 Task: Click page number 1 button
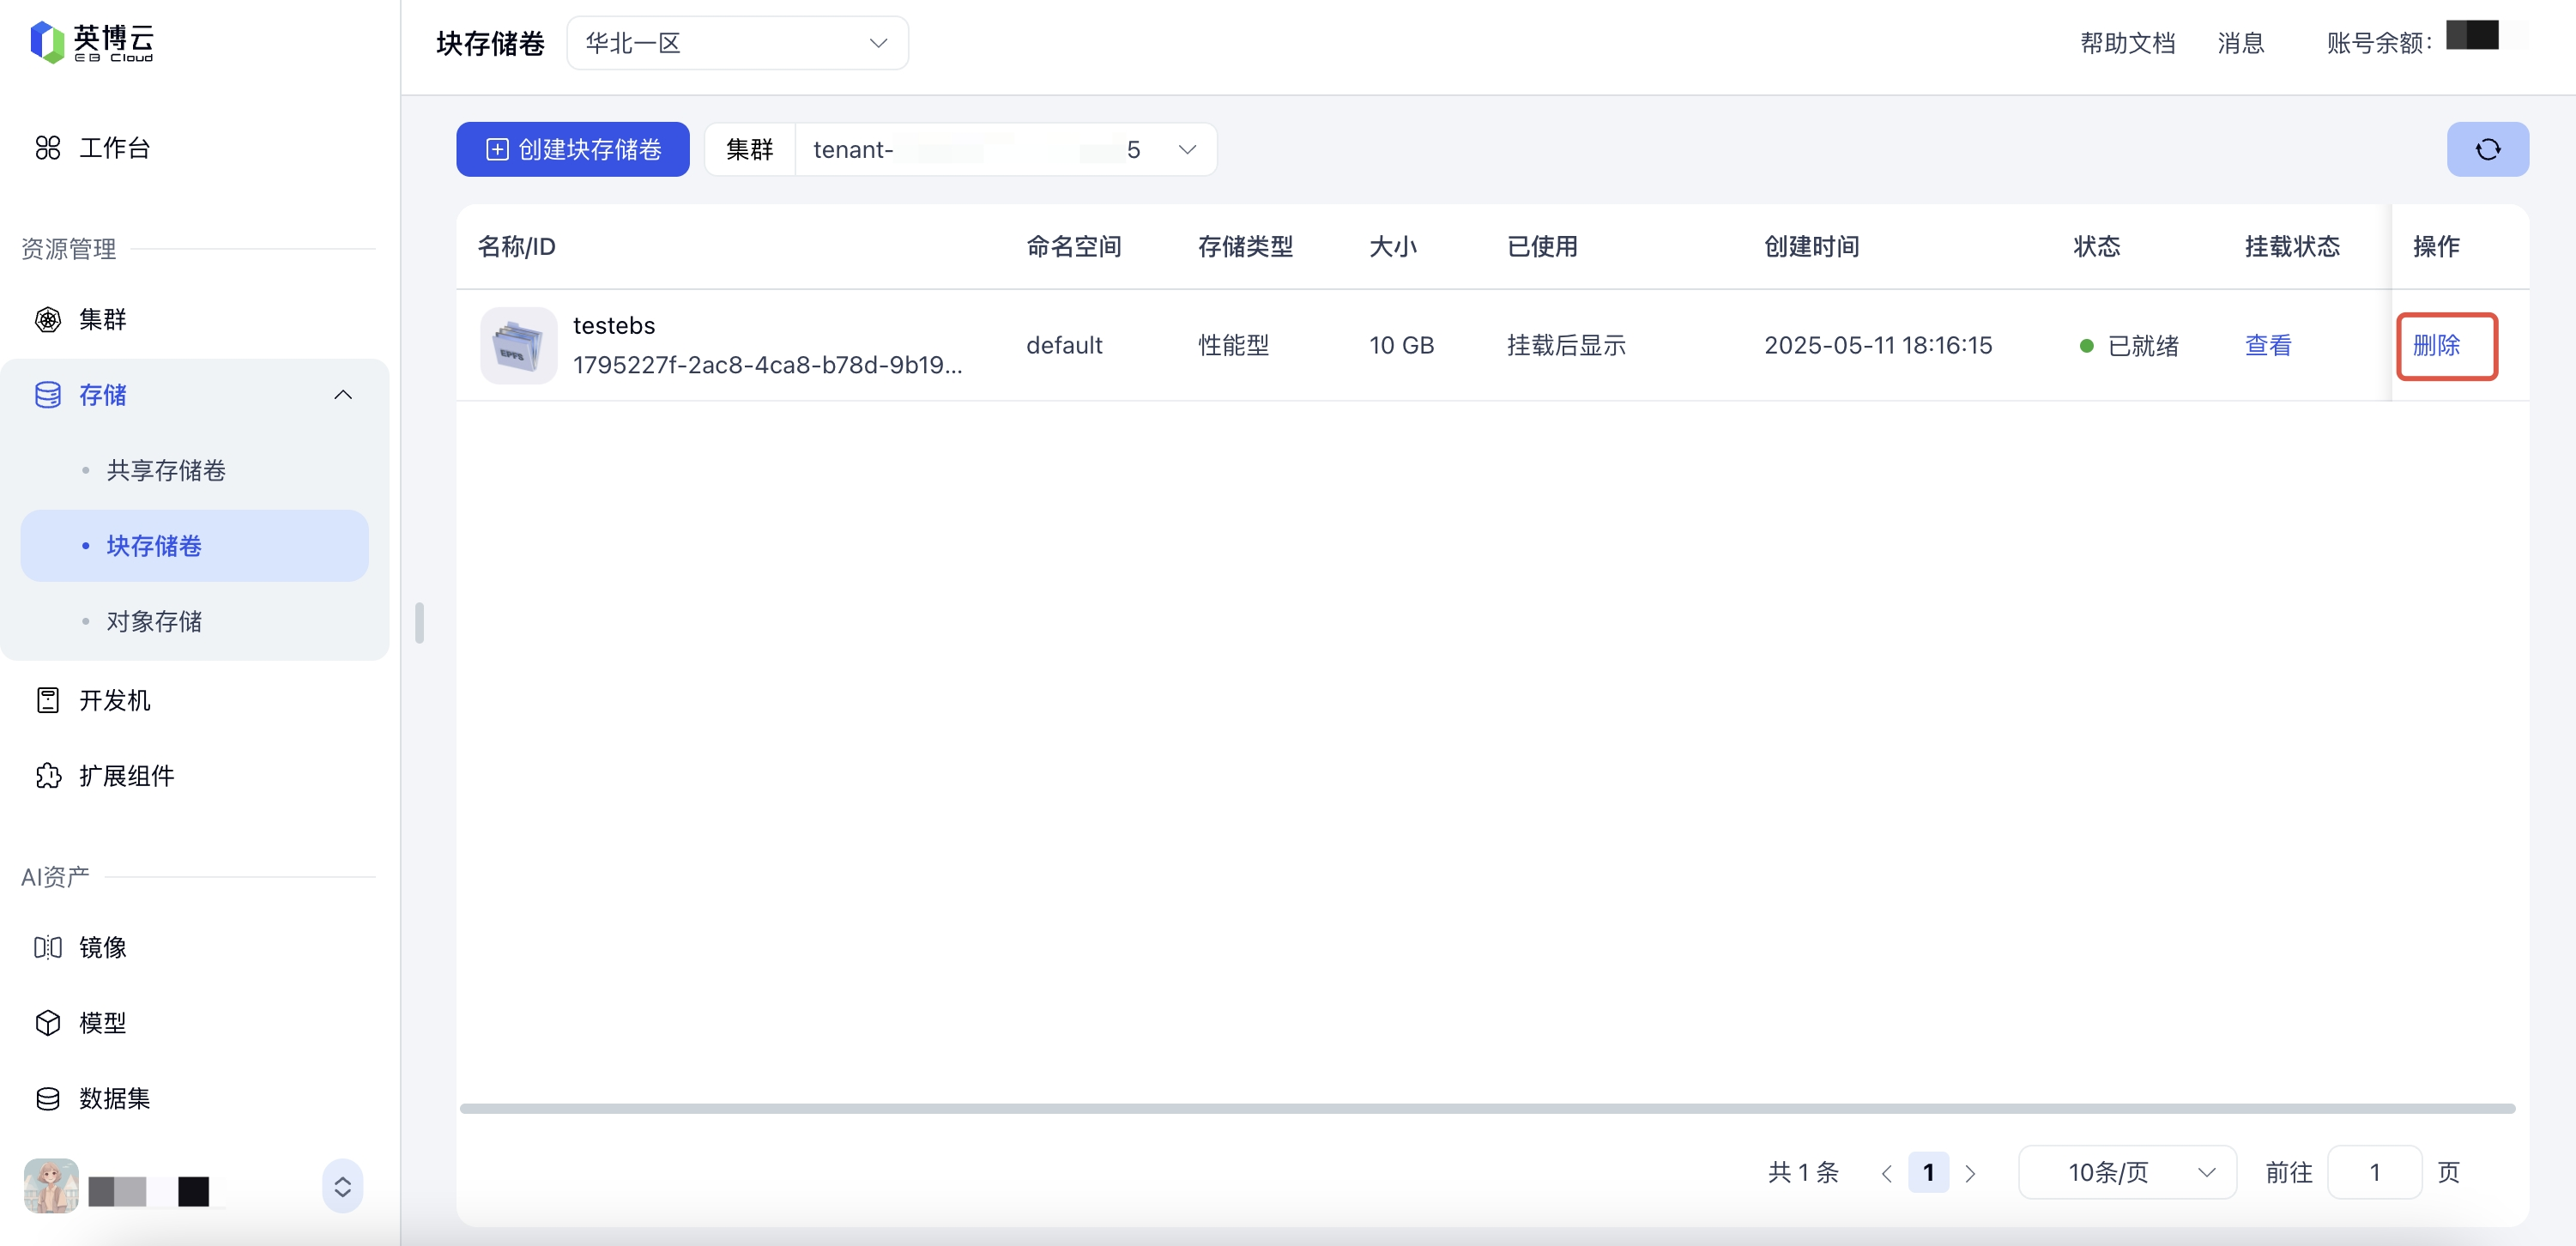(1928, 1172)
